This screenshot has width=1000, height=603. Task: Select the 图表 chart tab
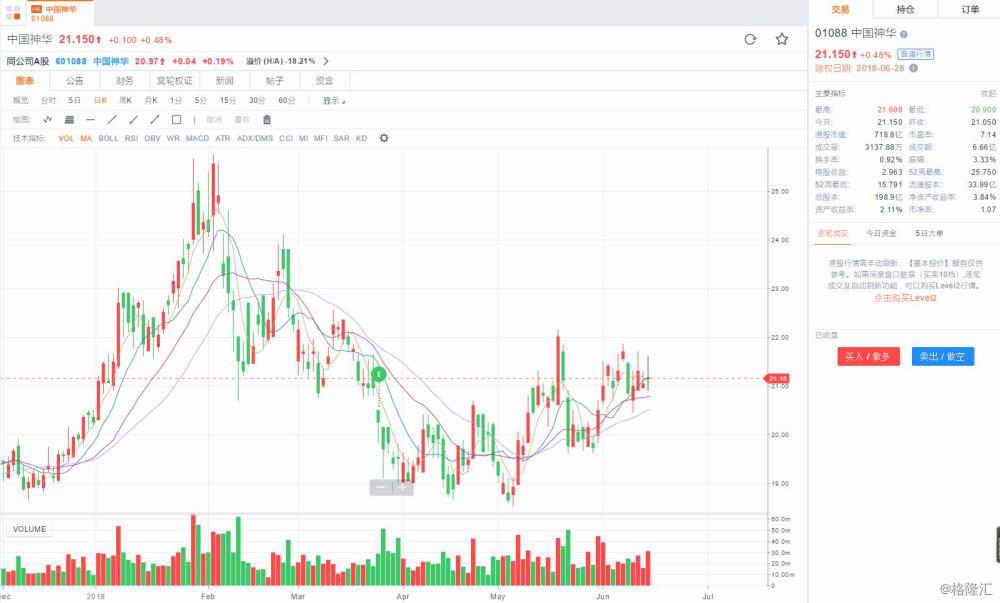click(x=25, y=80)
